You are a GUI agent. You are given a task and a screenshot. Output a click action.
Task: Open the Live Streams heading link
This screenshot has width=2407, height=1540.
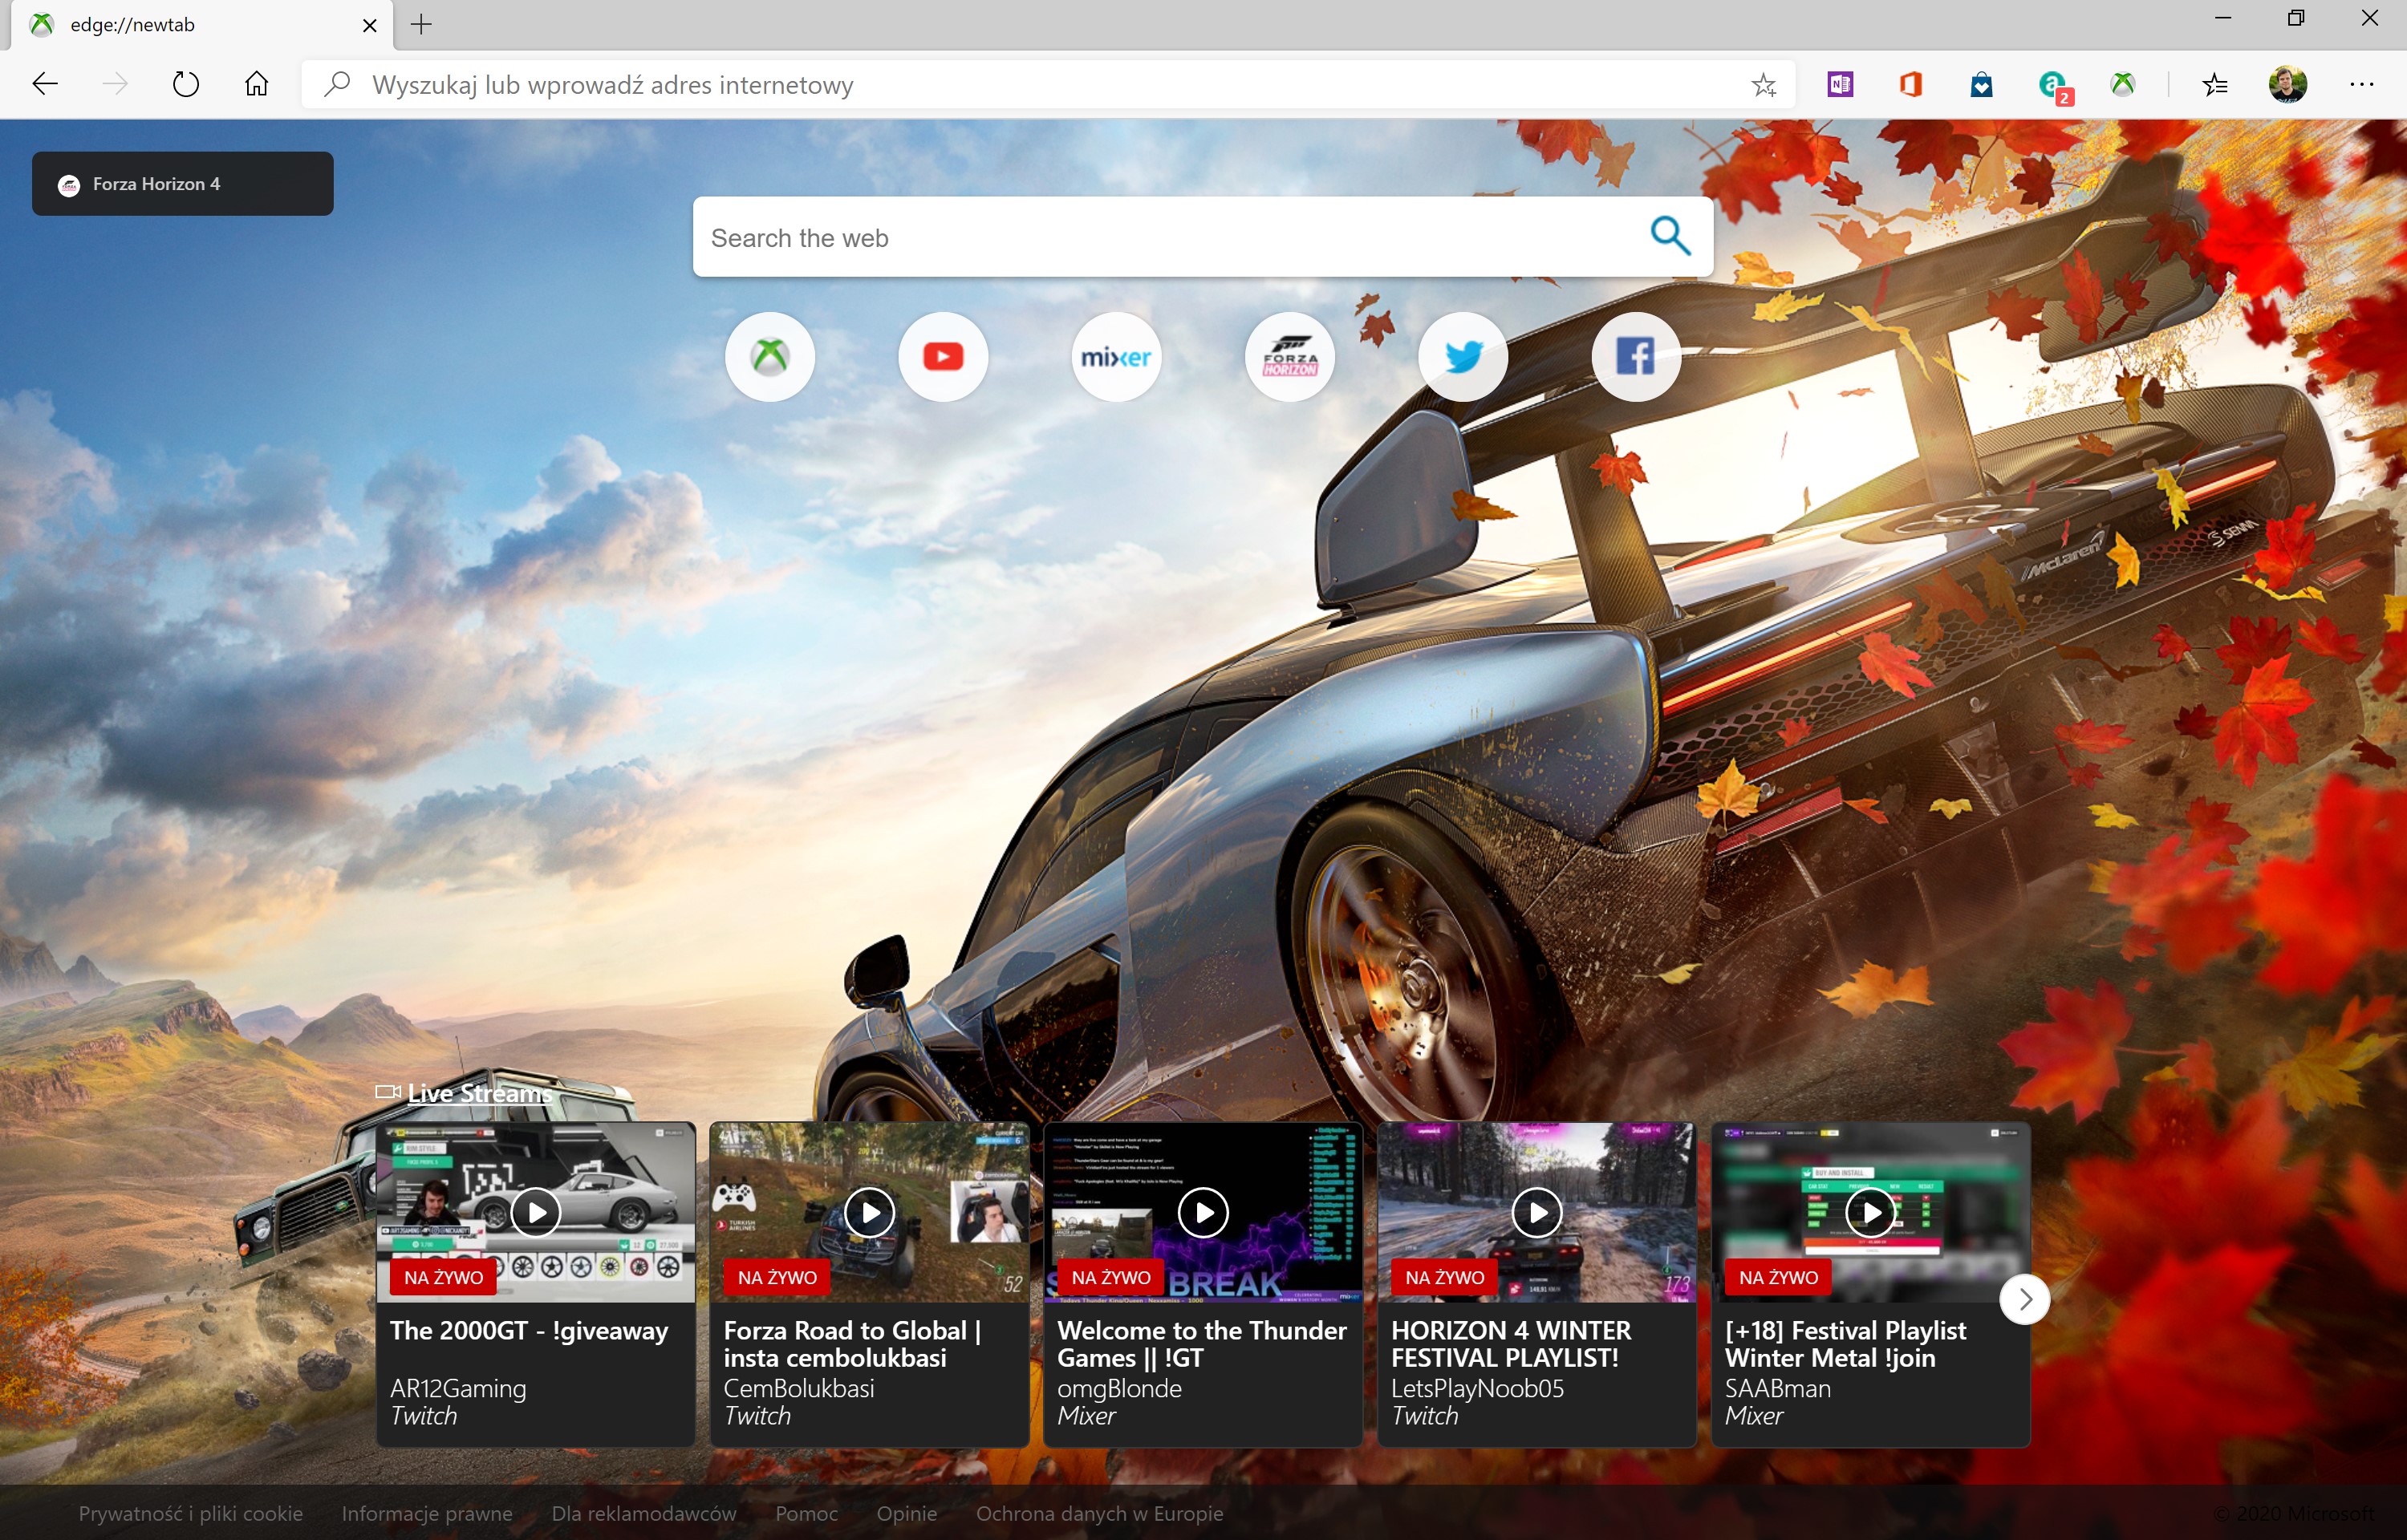(479, 1093)
